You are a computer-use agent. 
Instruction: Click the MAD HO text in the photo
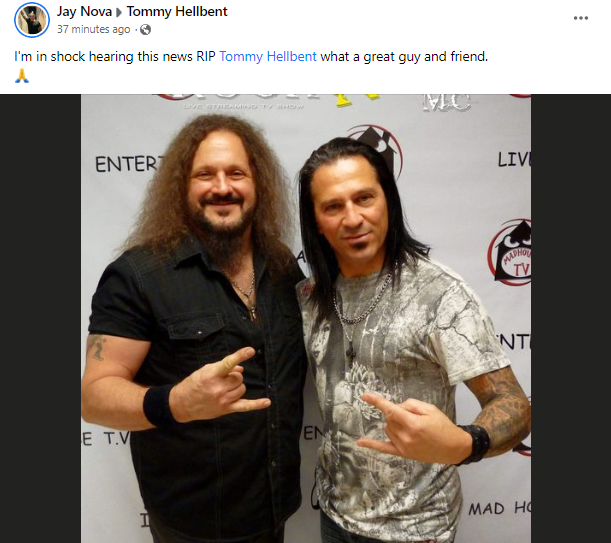point(499,509)
